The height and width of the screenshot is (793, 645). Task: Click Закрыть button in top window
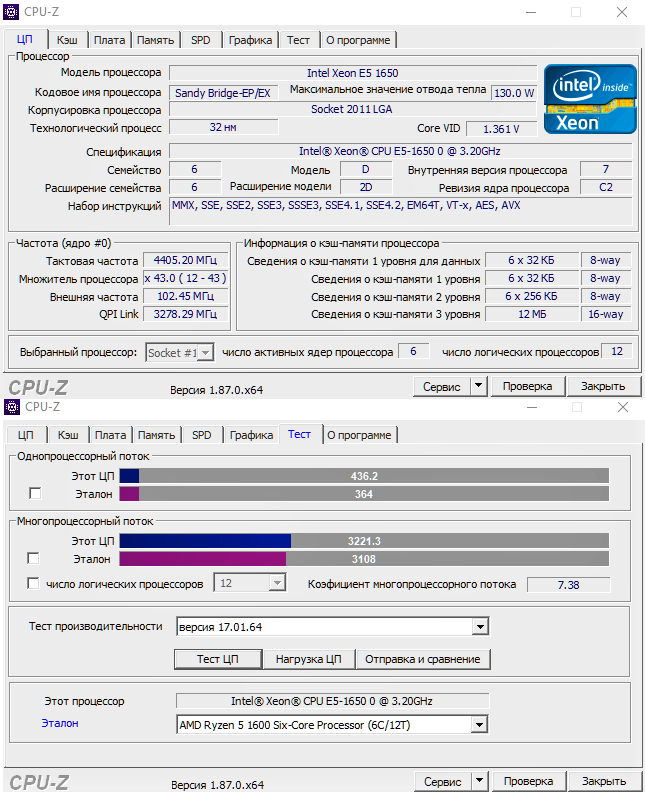point(603,386)
